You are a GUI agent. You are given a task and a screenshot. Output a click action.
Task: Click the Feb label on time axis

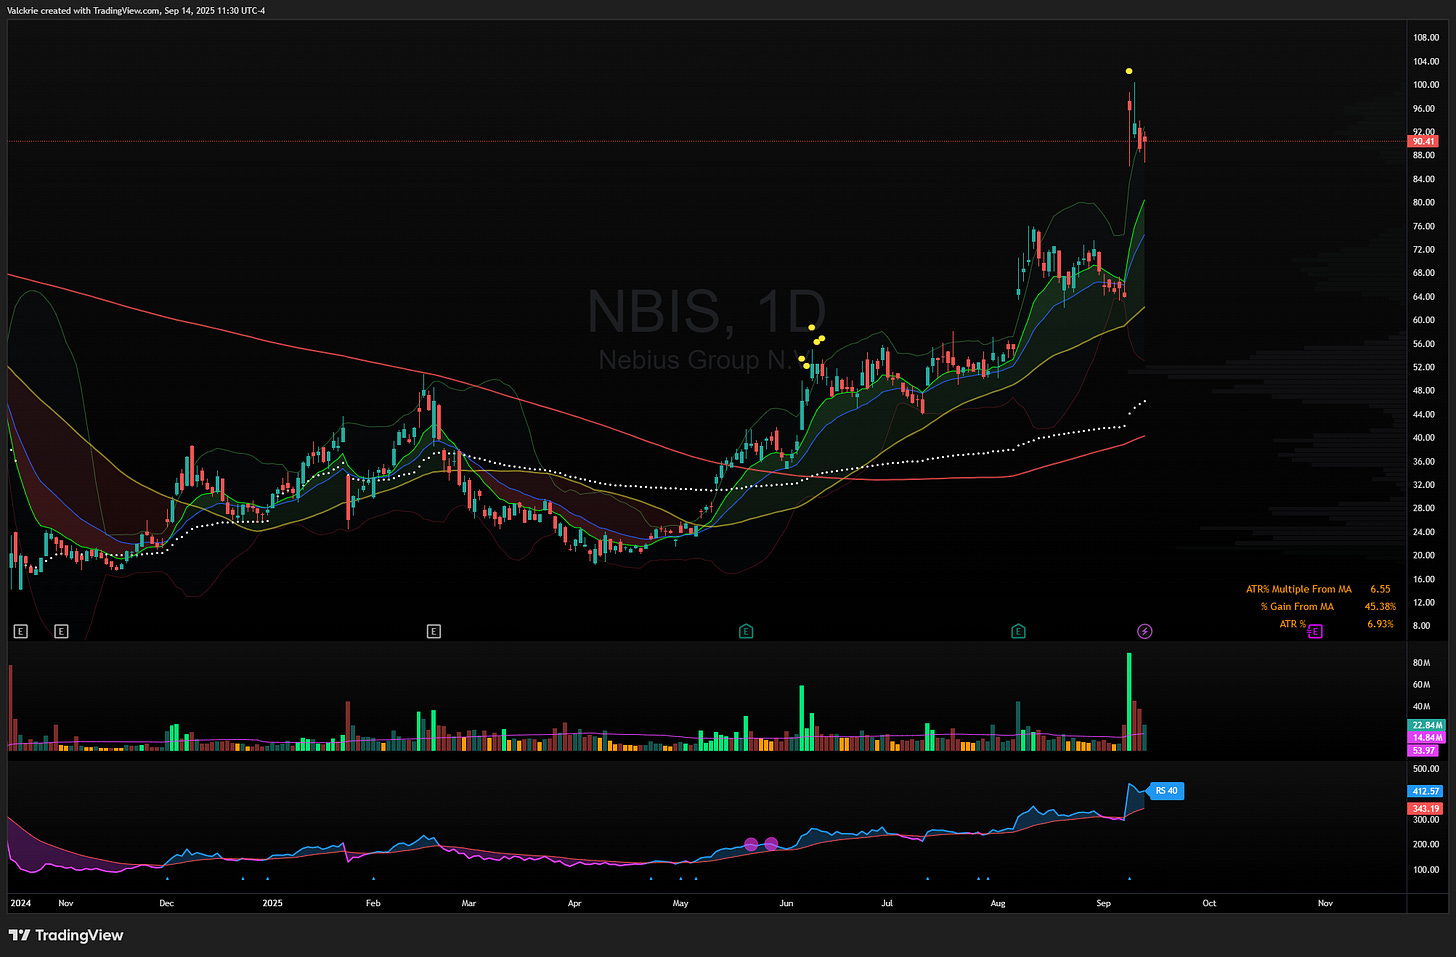point(373,903)
